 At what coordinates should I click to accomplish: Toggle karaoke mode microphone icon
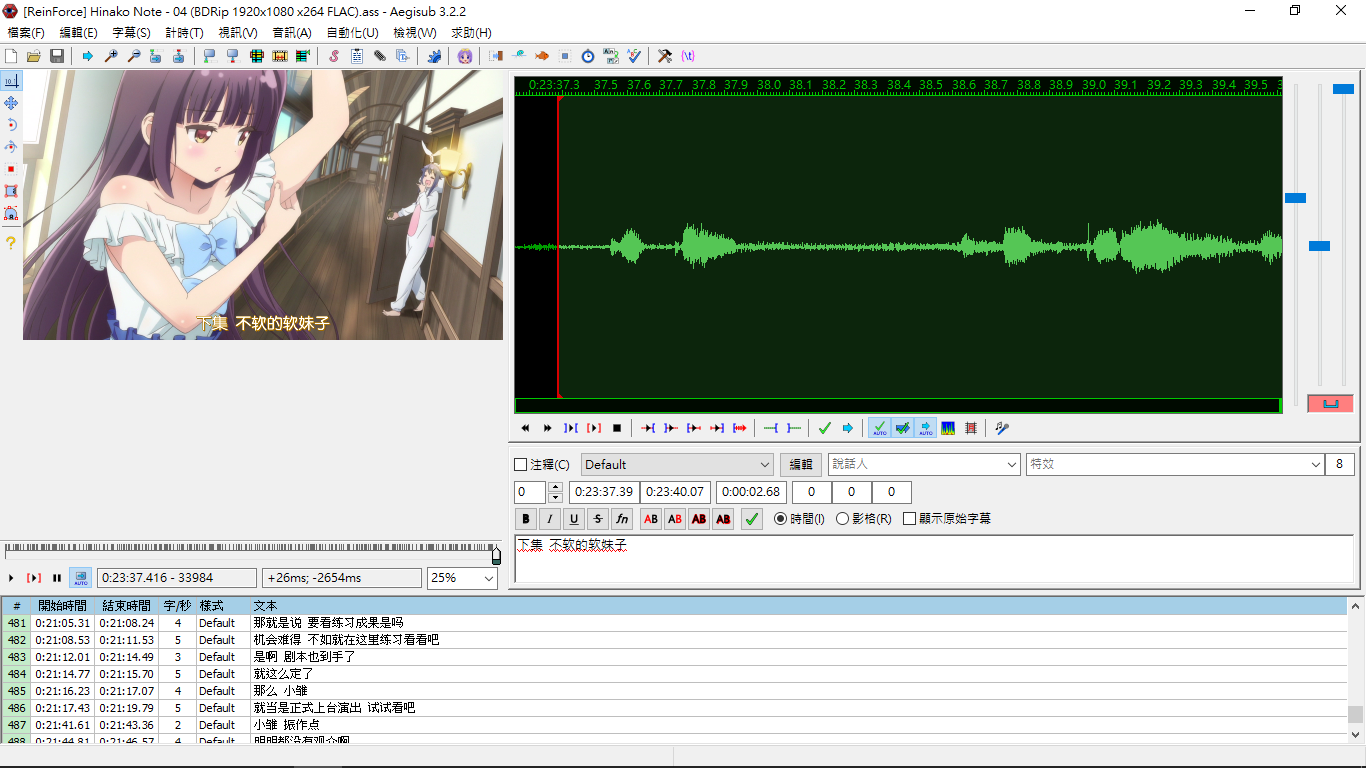click(1002, 428)
